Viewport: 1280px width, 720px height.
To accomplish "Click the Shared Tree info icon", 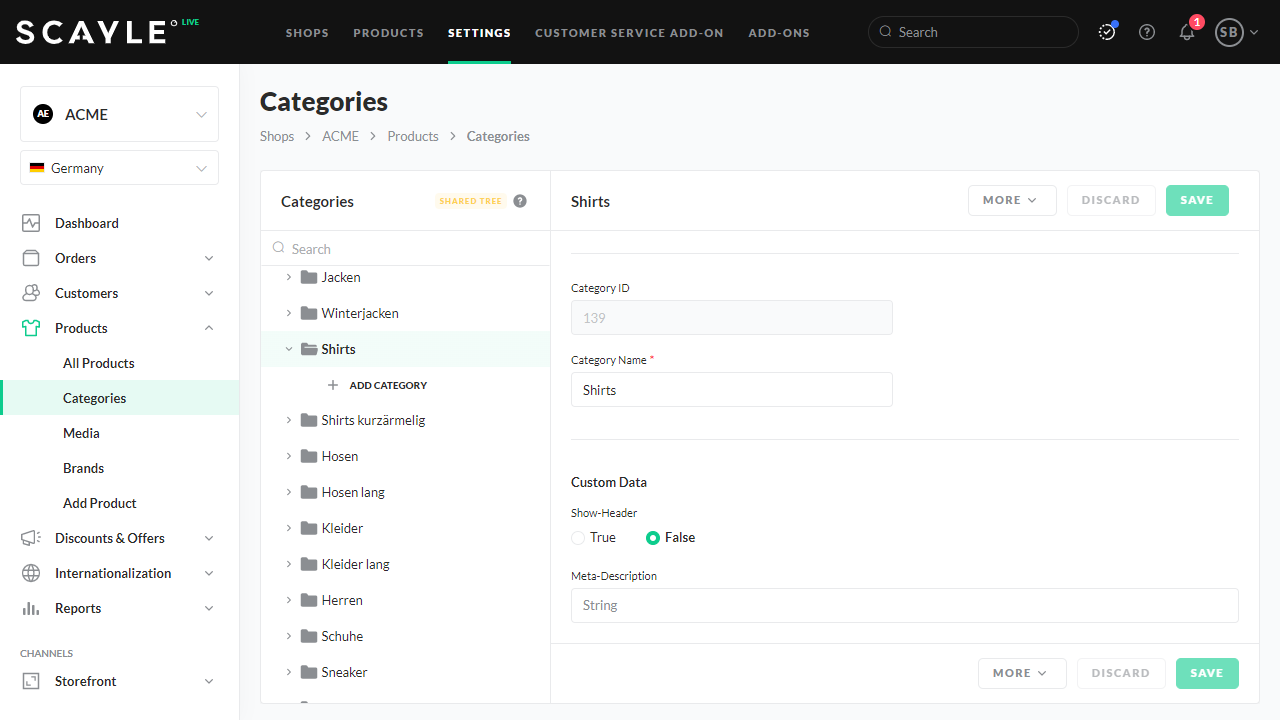I will [520, 201].
